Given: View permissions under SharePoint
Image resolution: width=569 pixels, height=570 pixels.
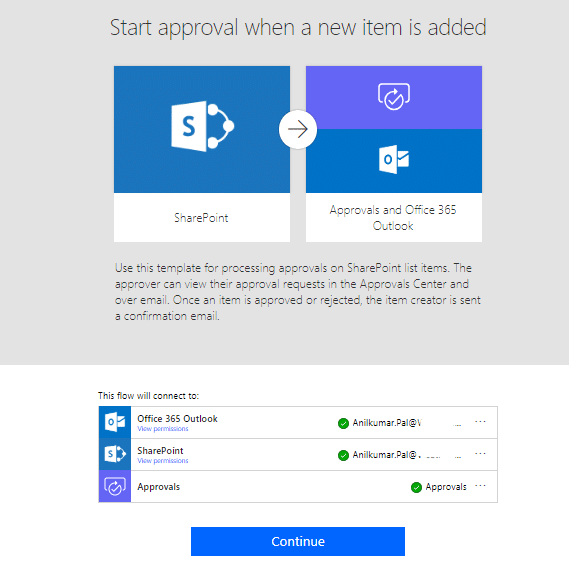Looking at the screenshot, I should [x=163, y=461].
